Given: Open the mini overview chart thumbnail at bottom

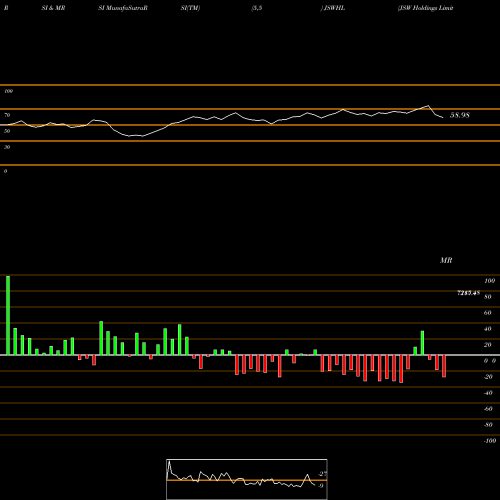Looking at the screenshot, I should [x=247, y=479].
